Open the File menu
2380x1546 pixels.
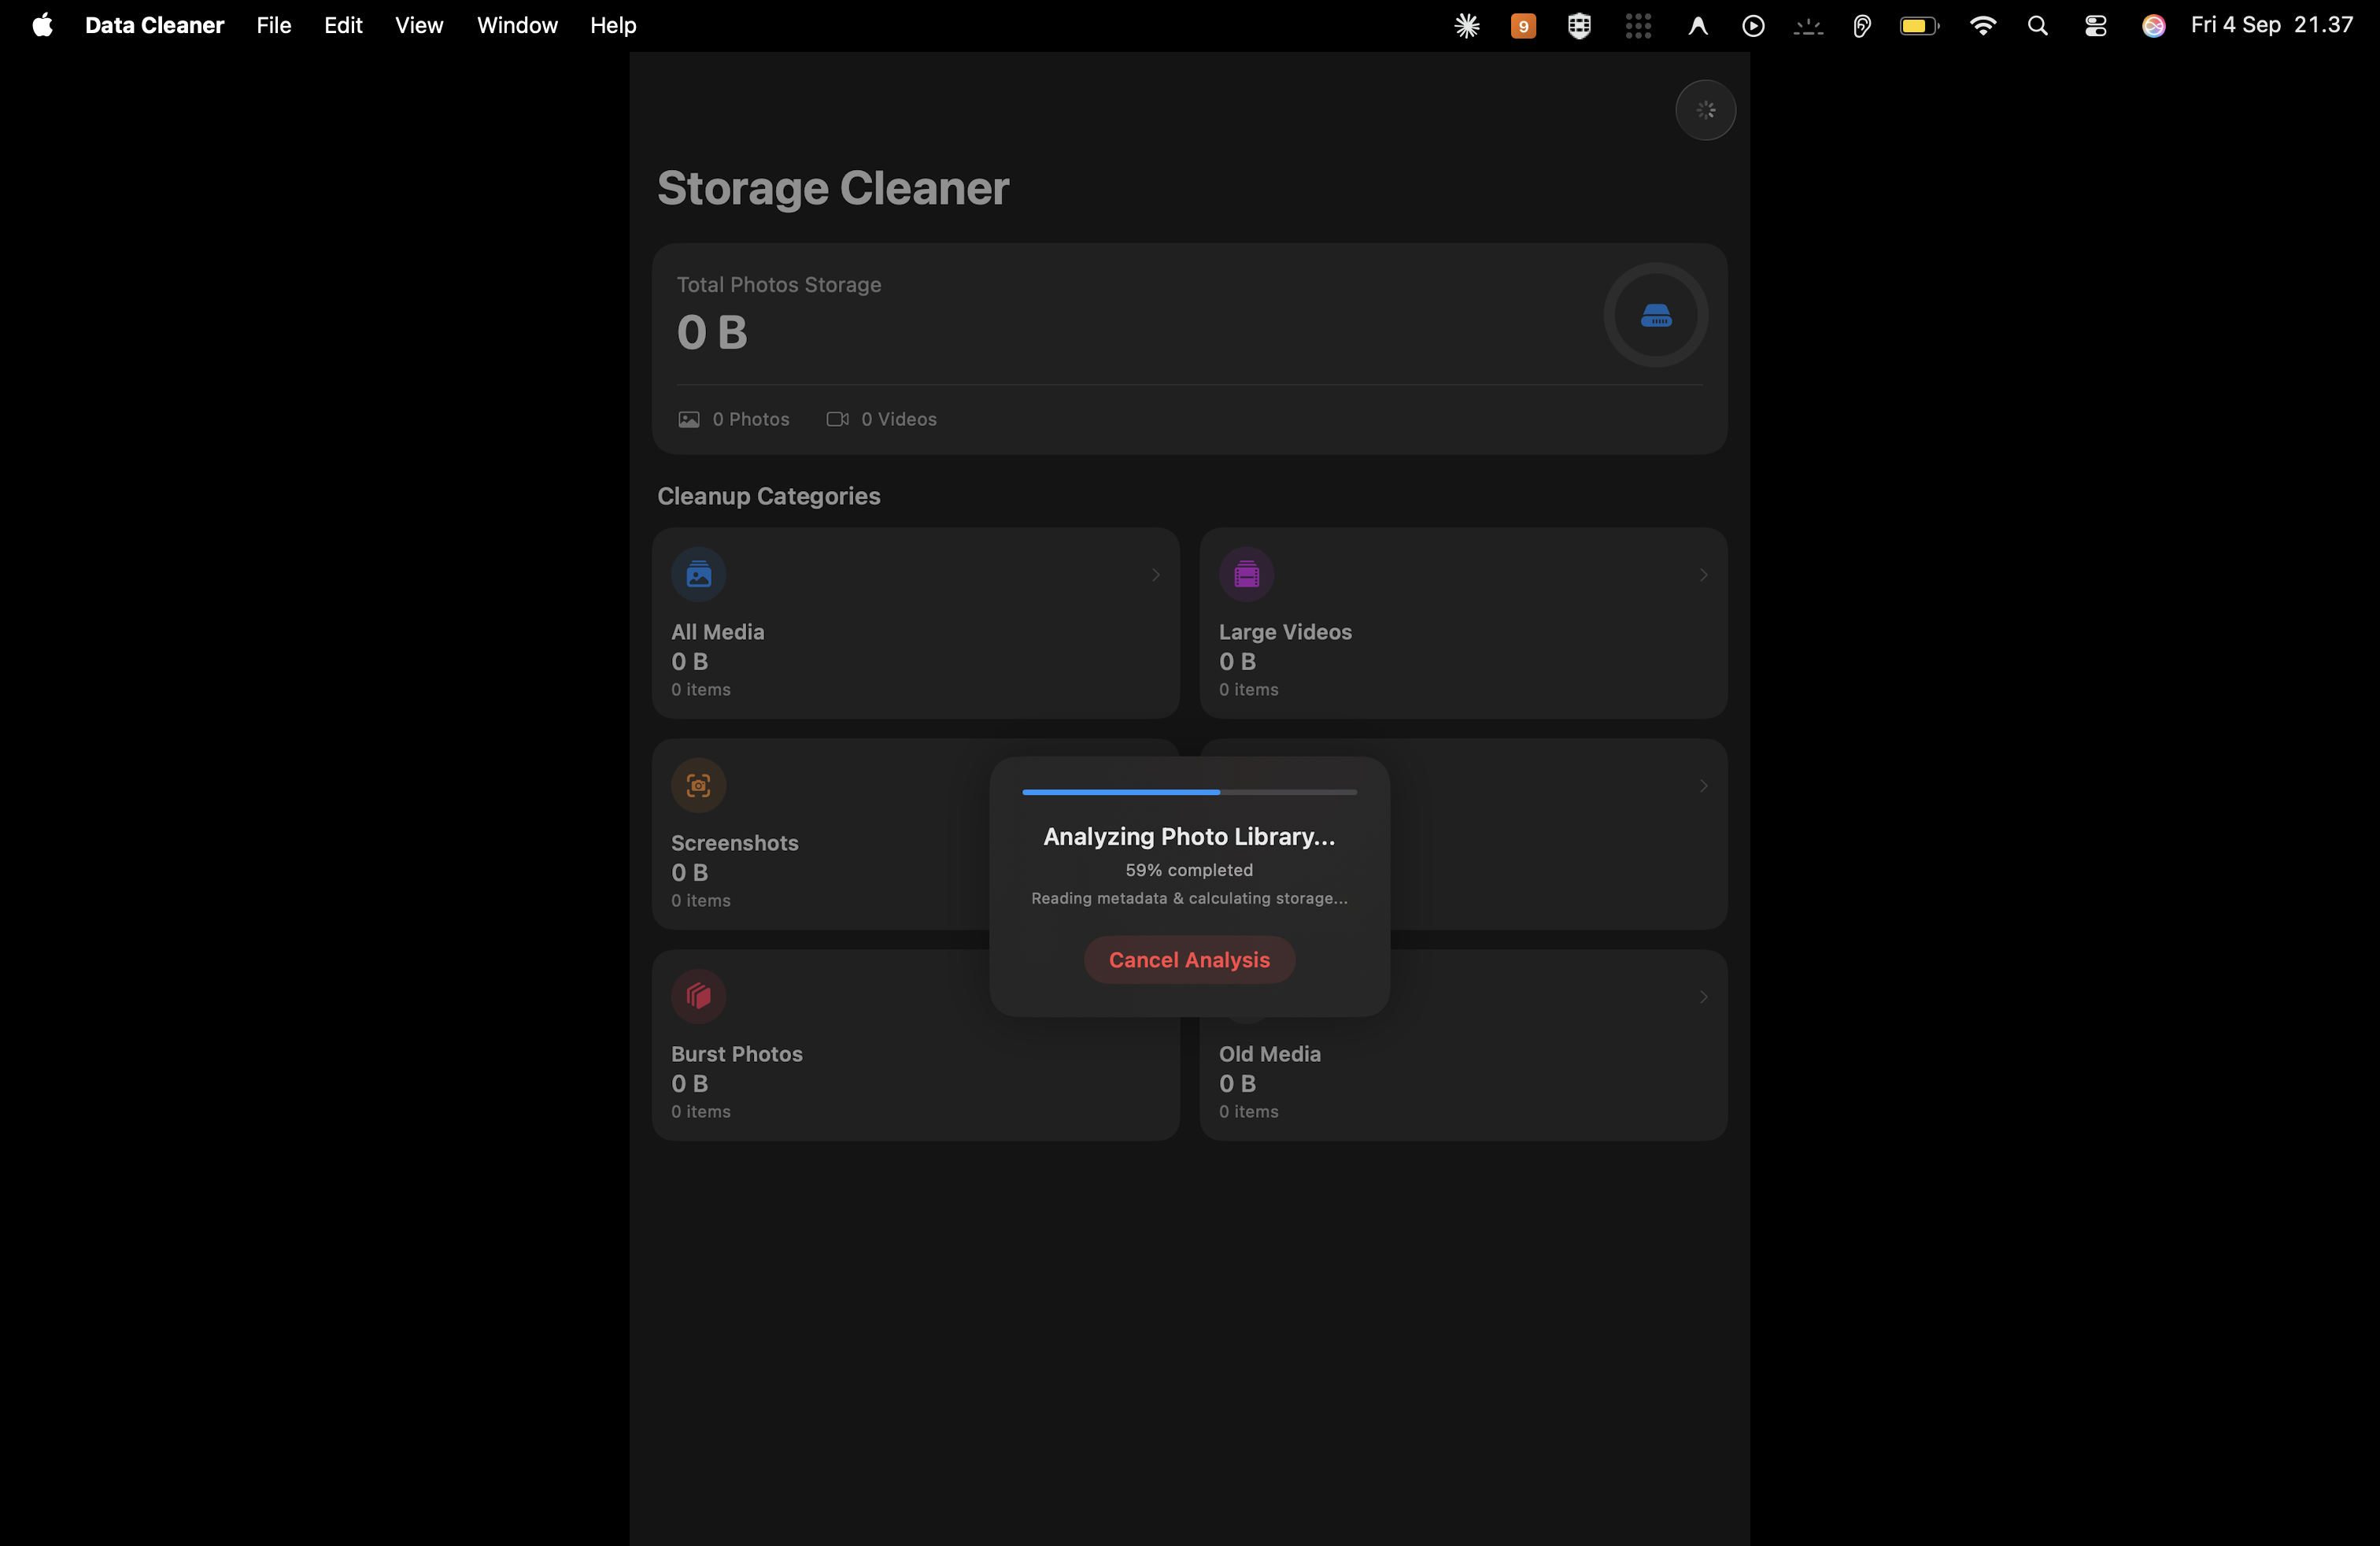pyautogui.click(x=273, y=25)
